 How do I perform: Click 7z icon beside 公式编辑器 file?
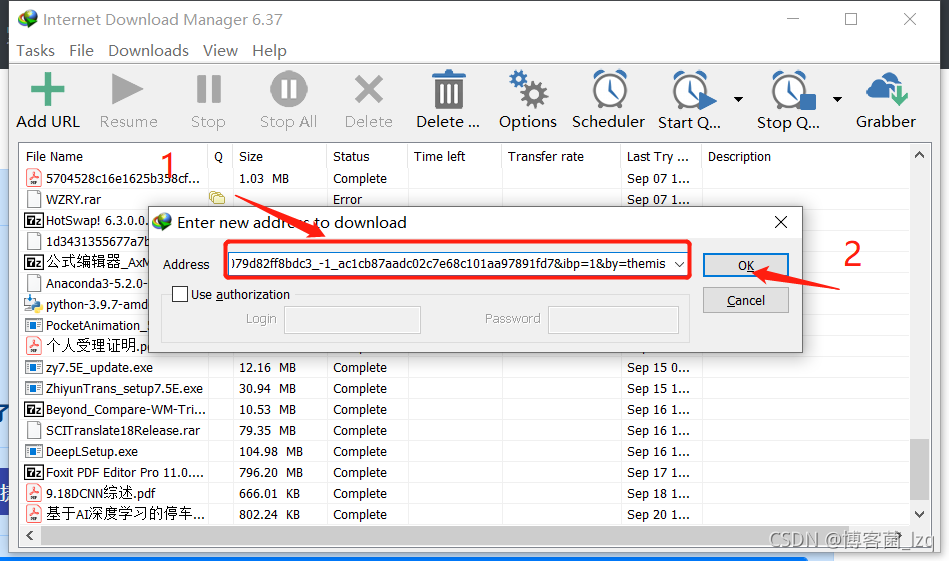[34, 262]
